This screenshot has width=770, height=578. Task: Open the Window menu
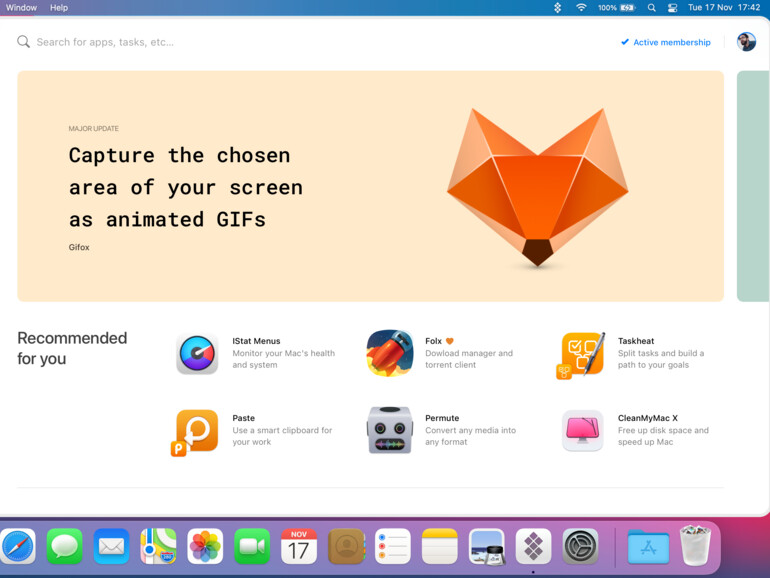[21, 7]
